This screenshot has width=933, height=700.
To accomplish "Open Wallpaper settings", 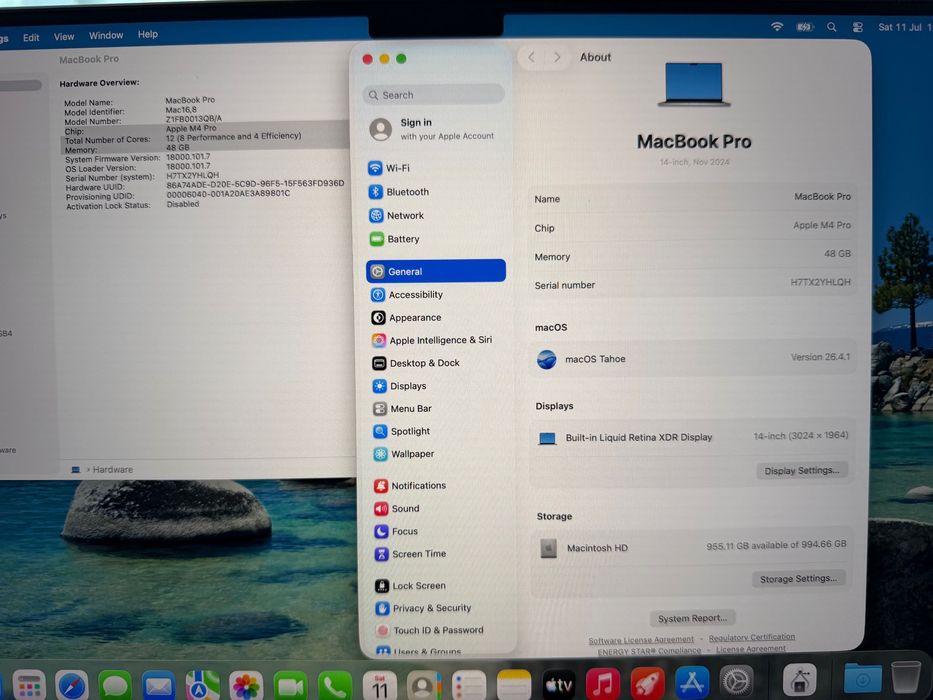I will click(404, 454).
